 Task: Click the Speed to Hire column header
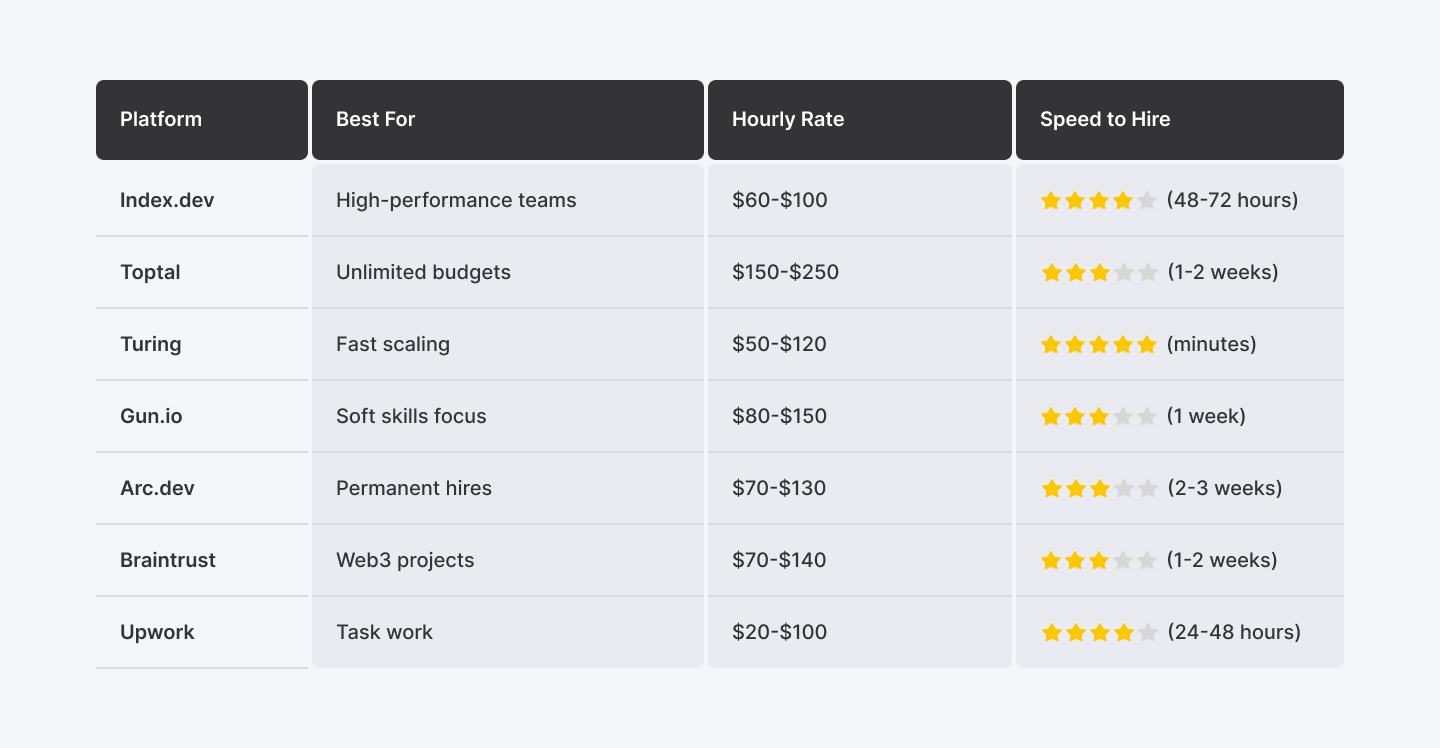coord(1105,120)
